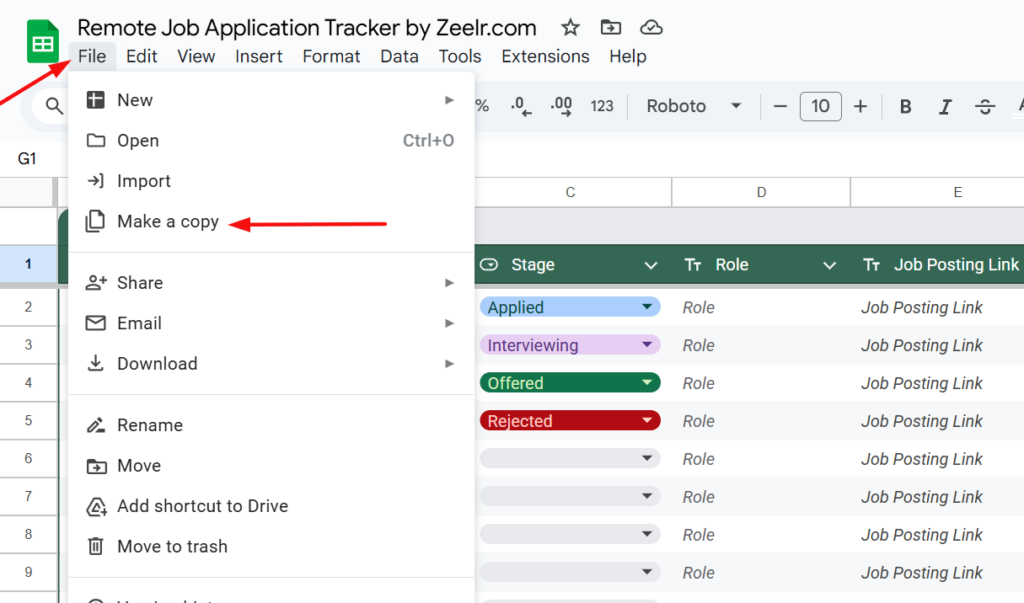
Task: Open empty stage dropdown in row 6
Action: point(570,459)
